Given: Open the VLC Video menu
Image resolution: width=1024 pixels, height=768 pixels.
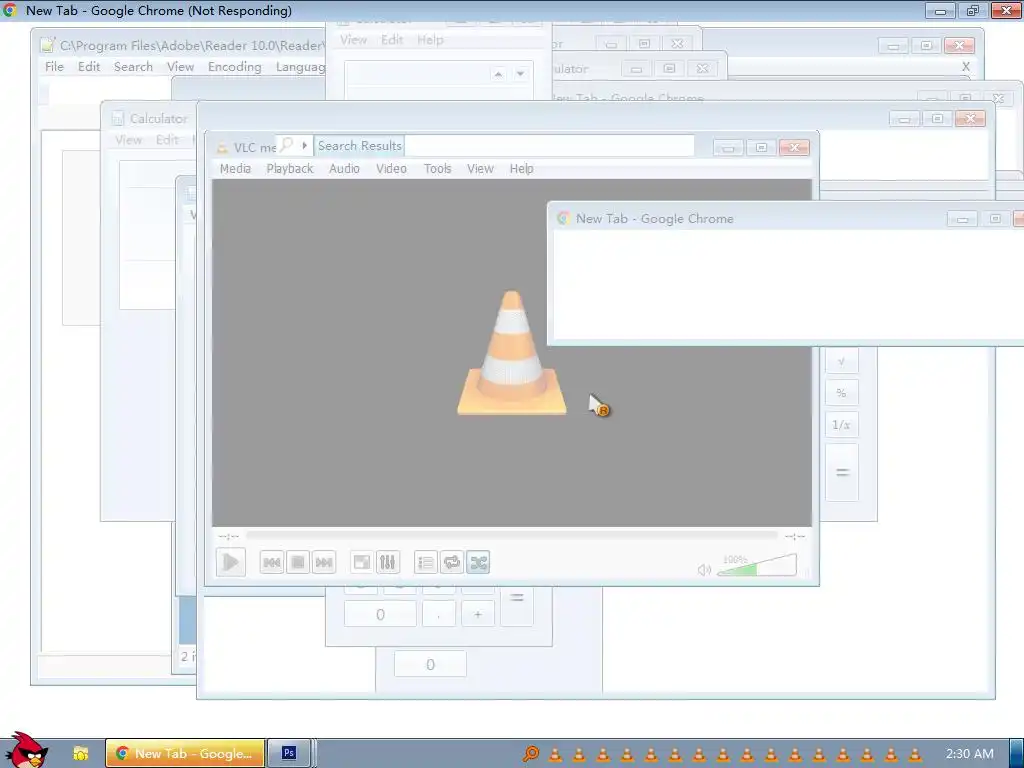Looking at the screenshot, I should [391, 168].
